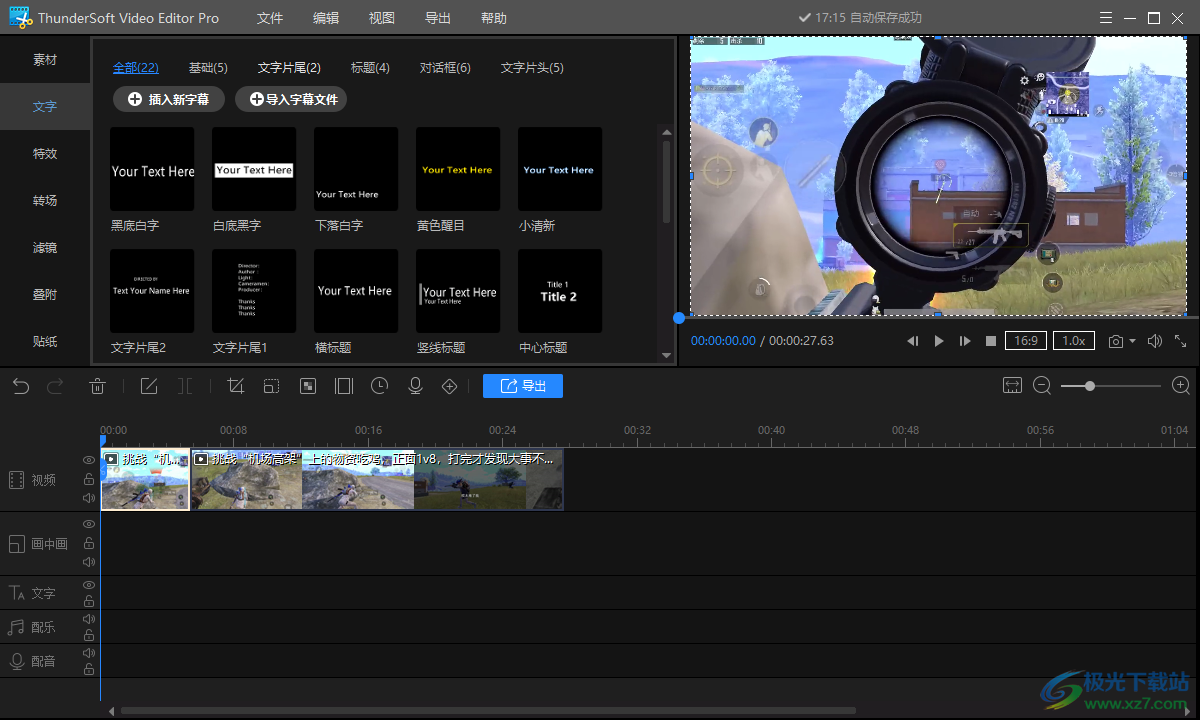Viewport: 1200px width, 720px height.
Task: Split clip at the playhead
Action: point(185,386)
